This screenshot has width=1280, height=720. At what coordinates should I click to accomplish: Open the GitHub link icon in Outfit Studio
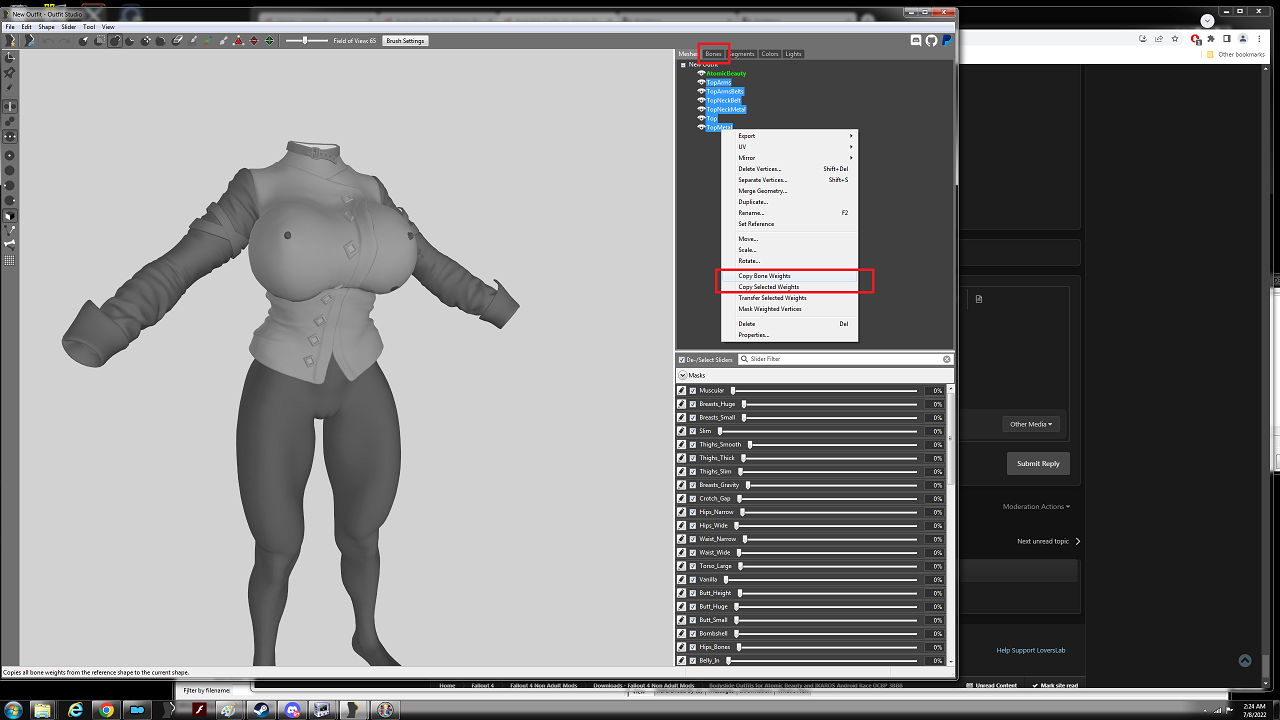coord(931,40)
